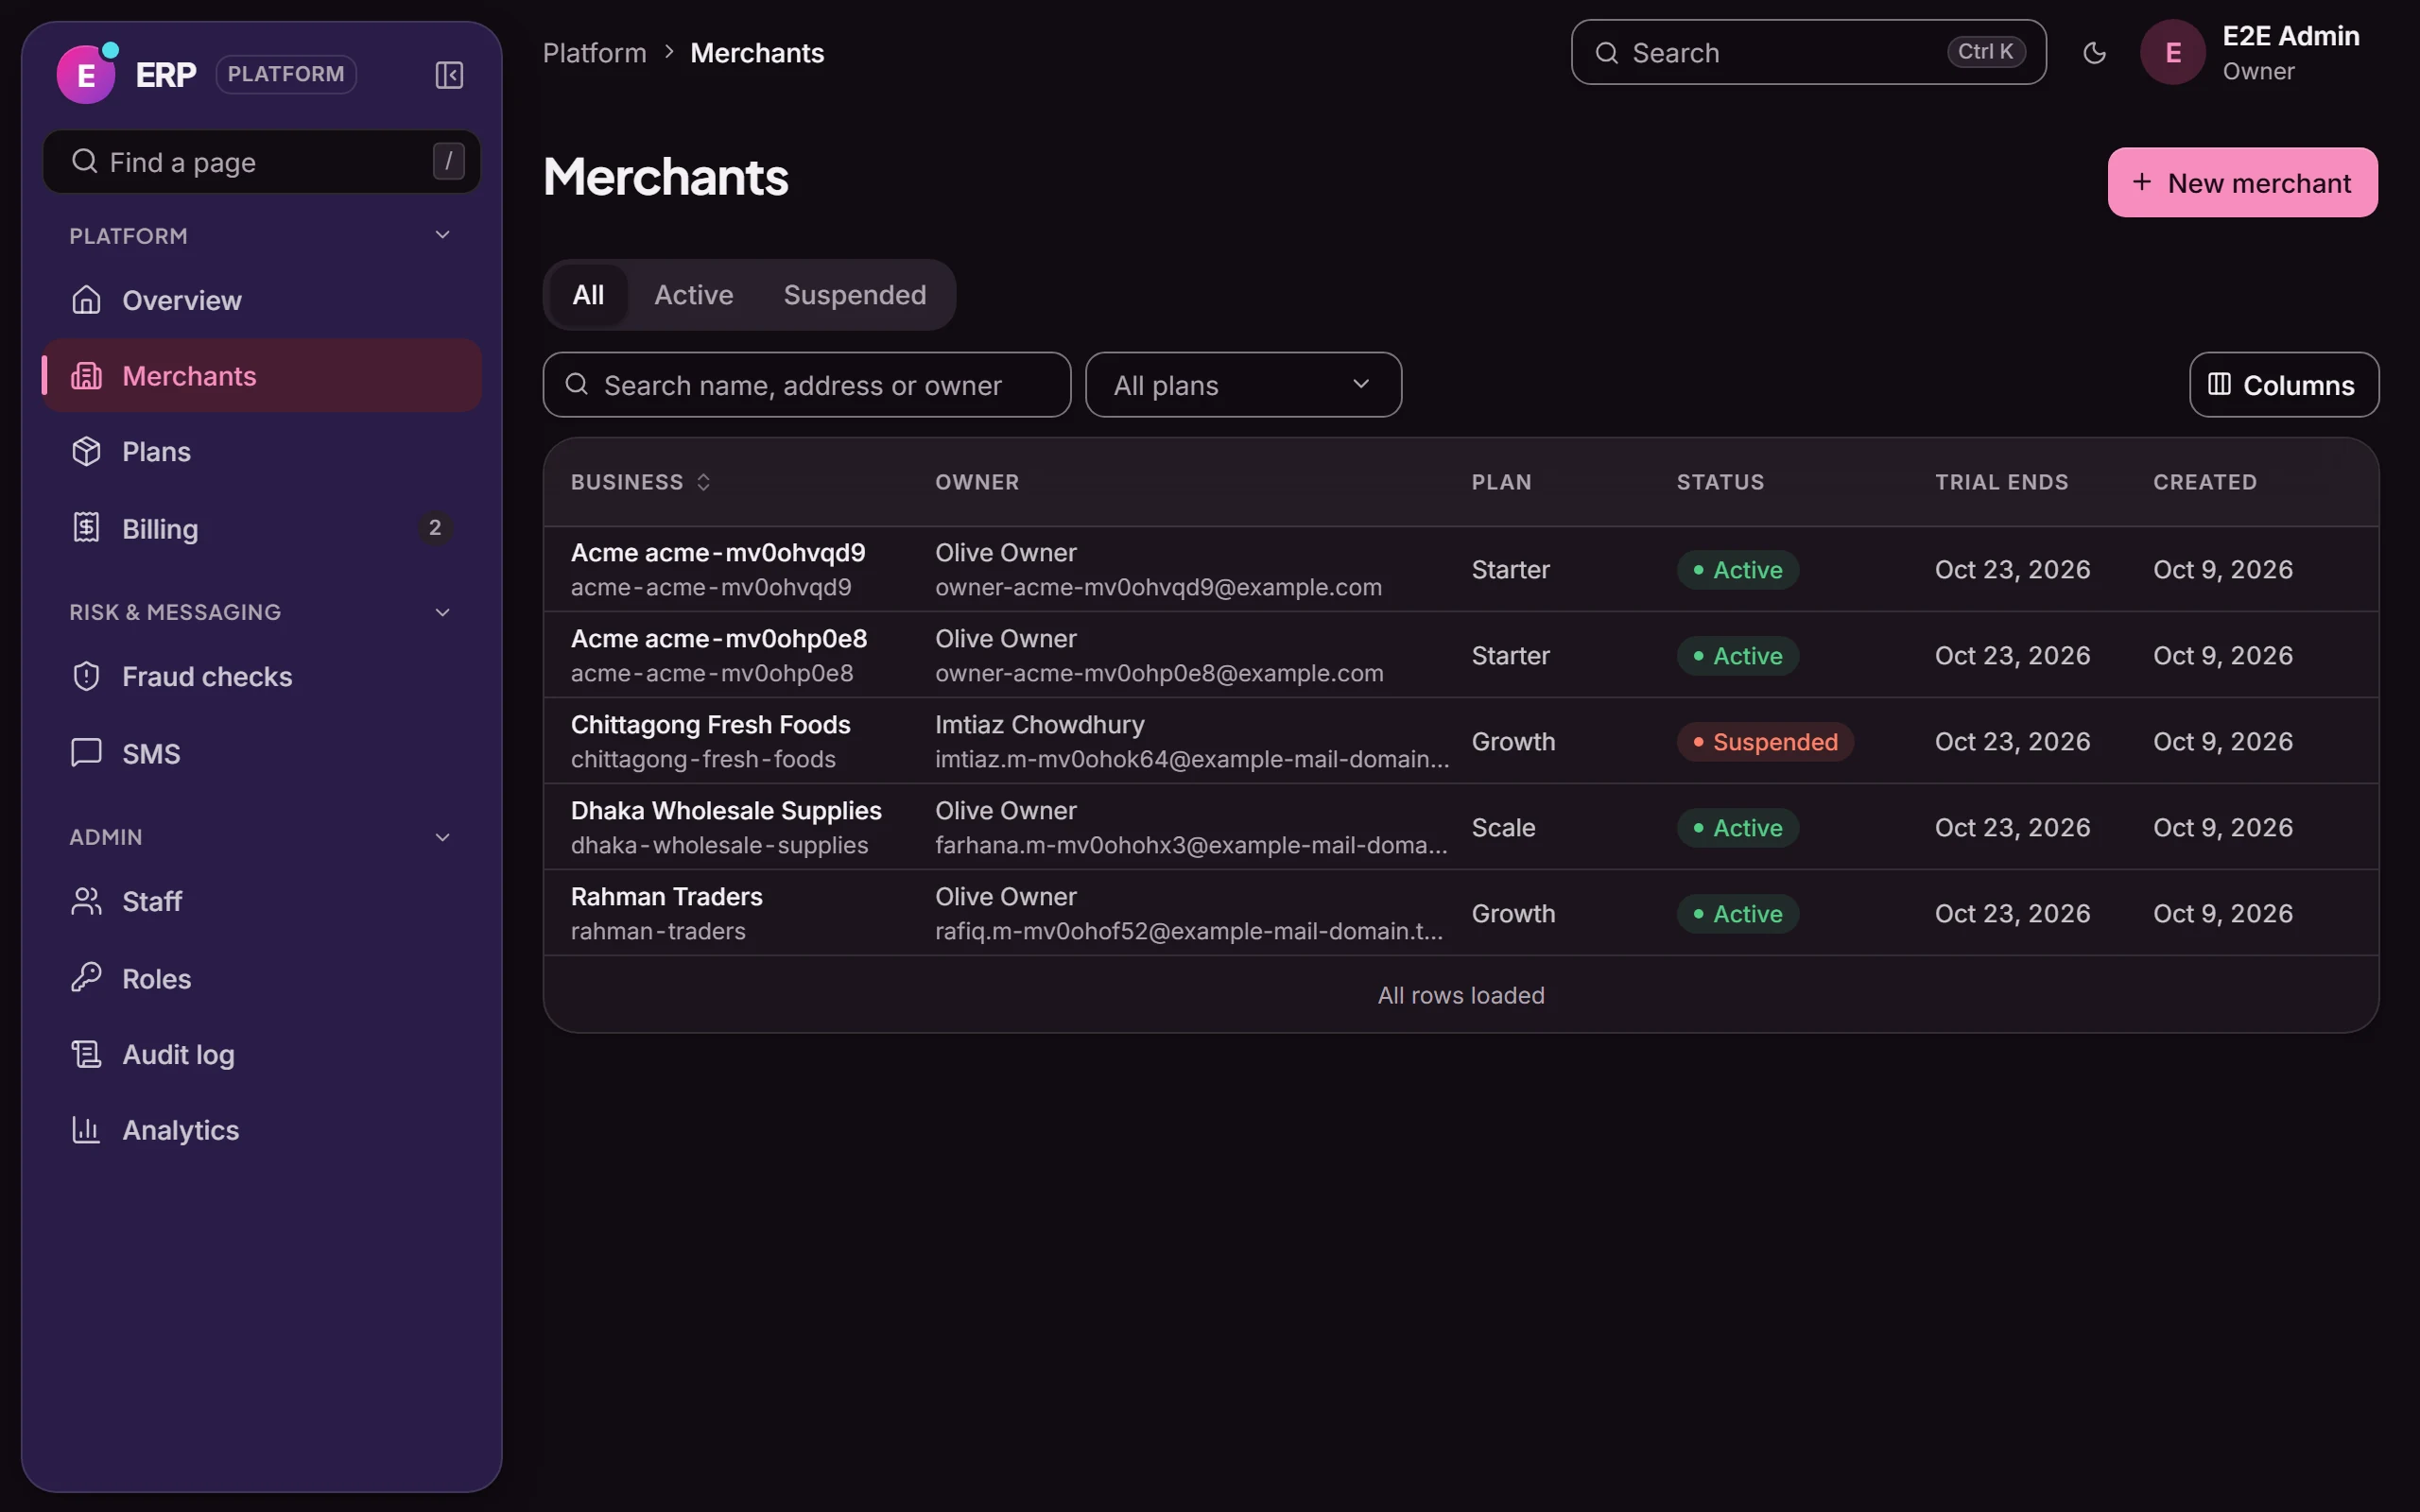Screen dimensions: 2420x1512
Task: Open the Acme acme-mv0ohp0e8 merchant row
Action: (x=1461, y=655)
